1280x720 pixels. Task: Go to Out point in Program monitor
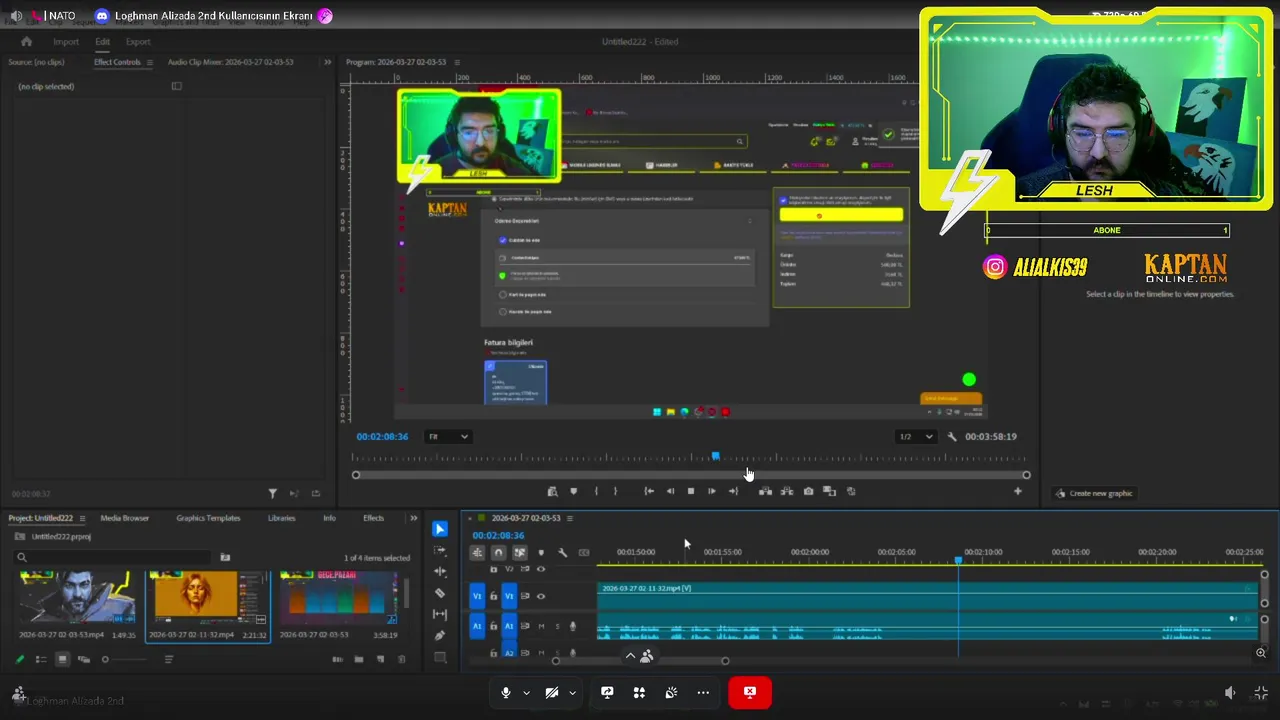733,491
